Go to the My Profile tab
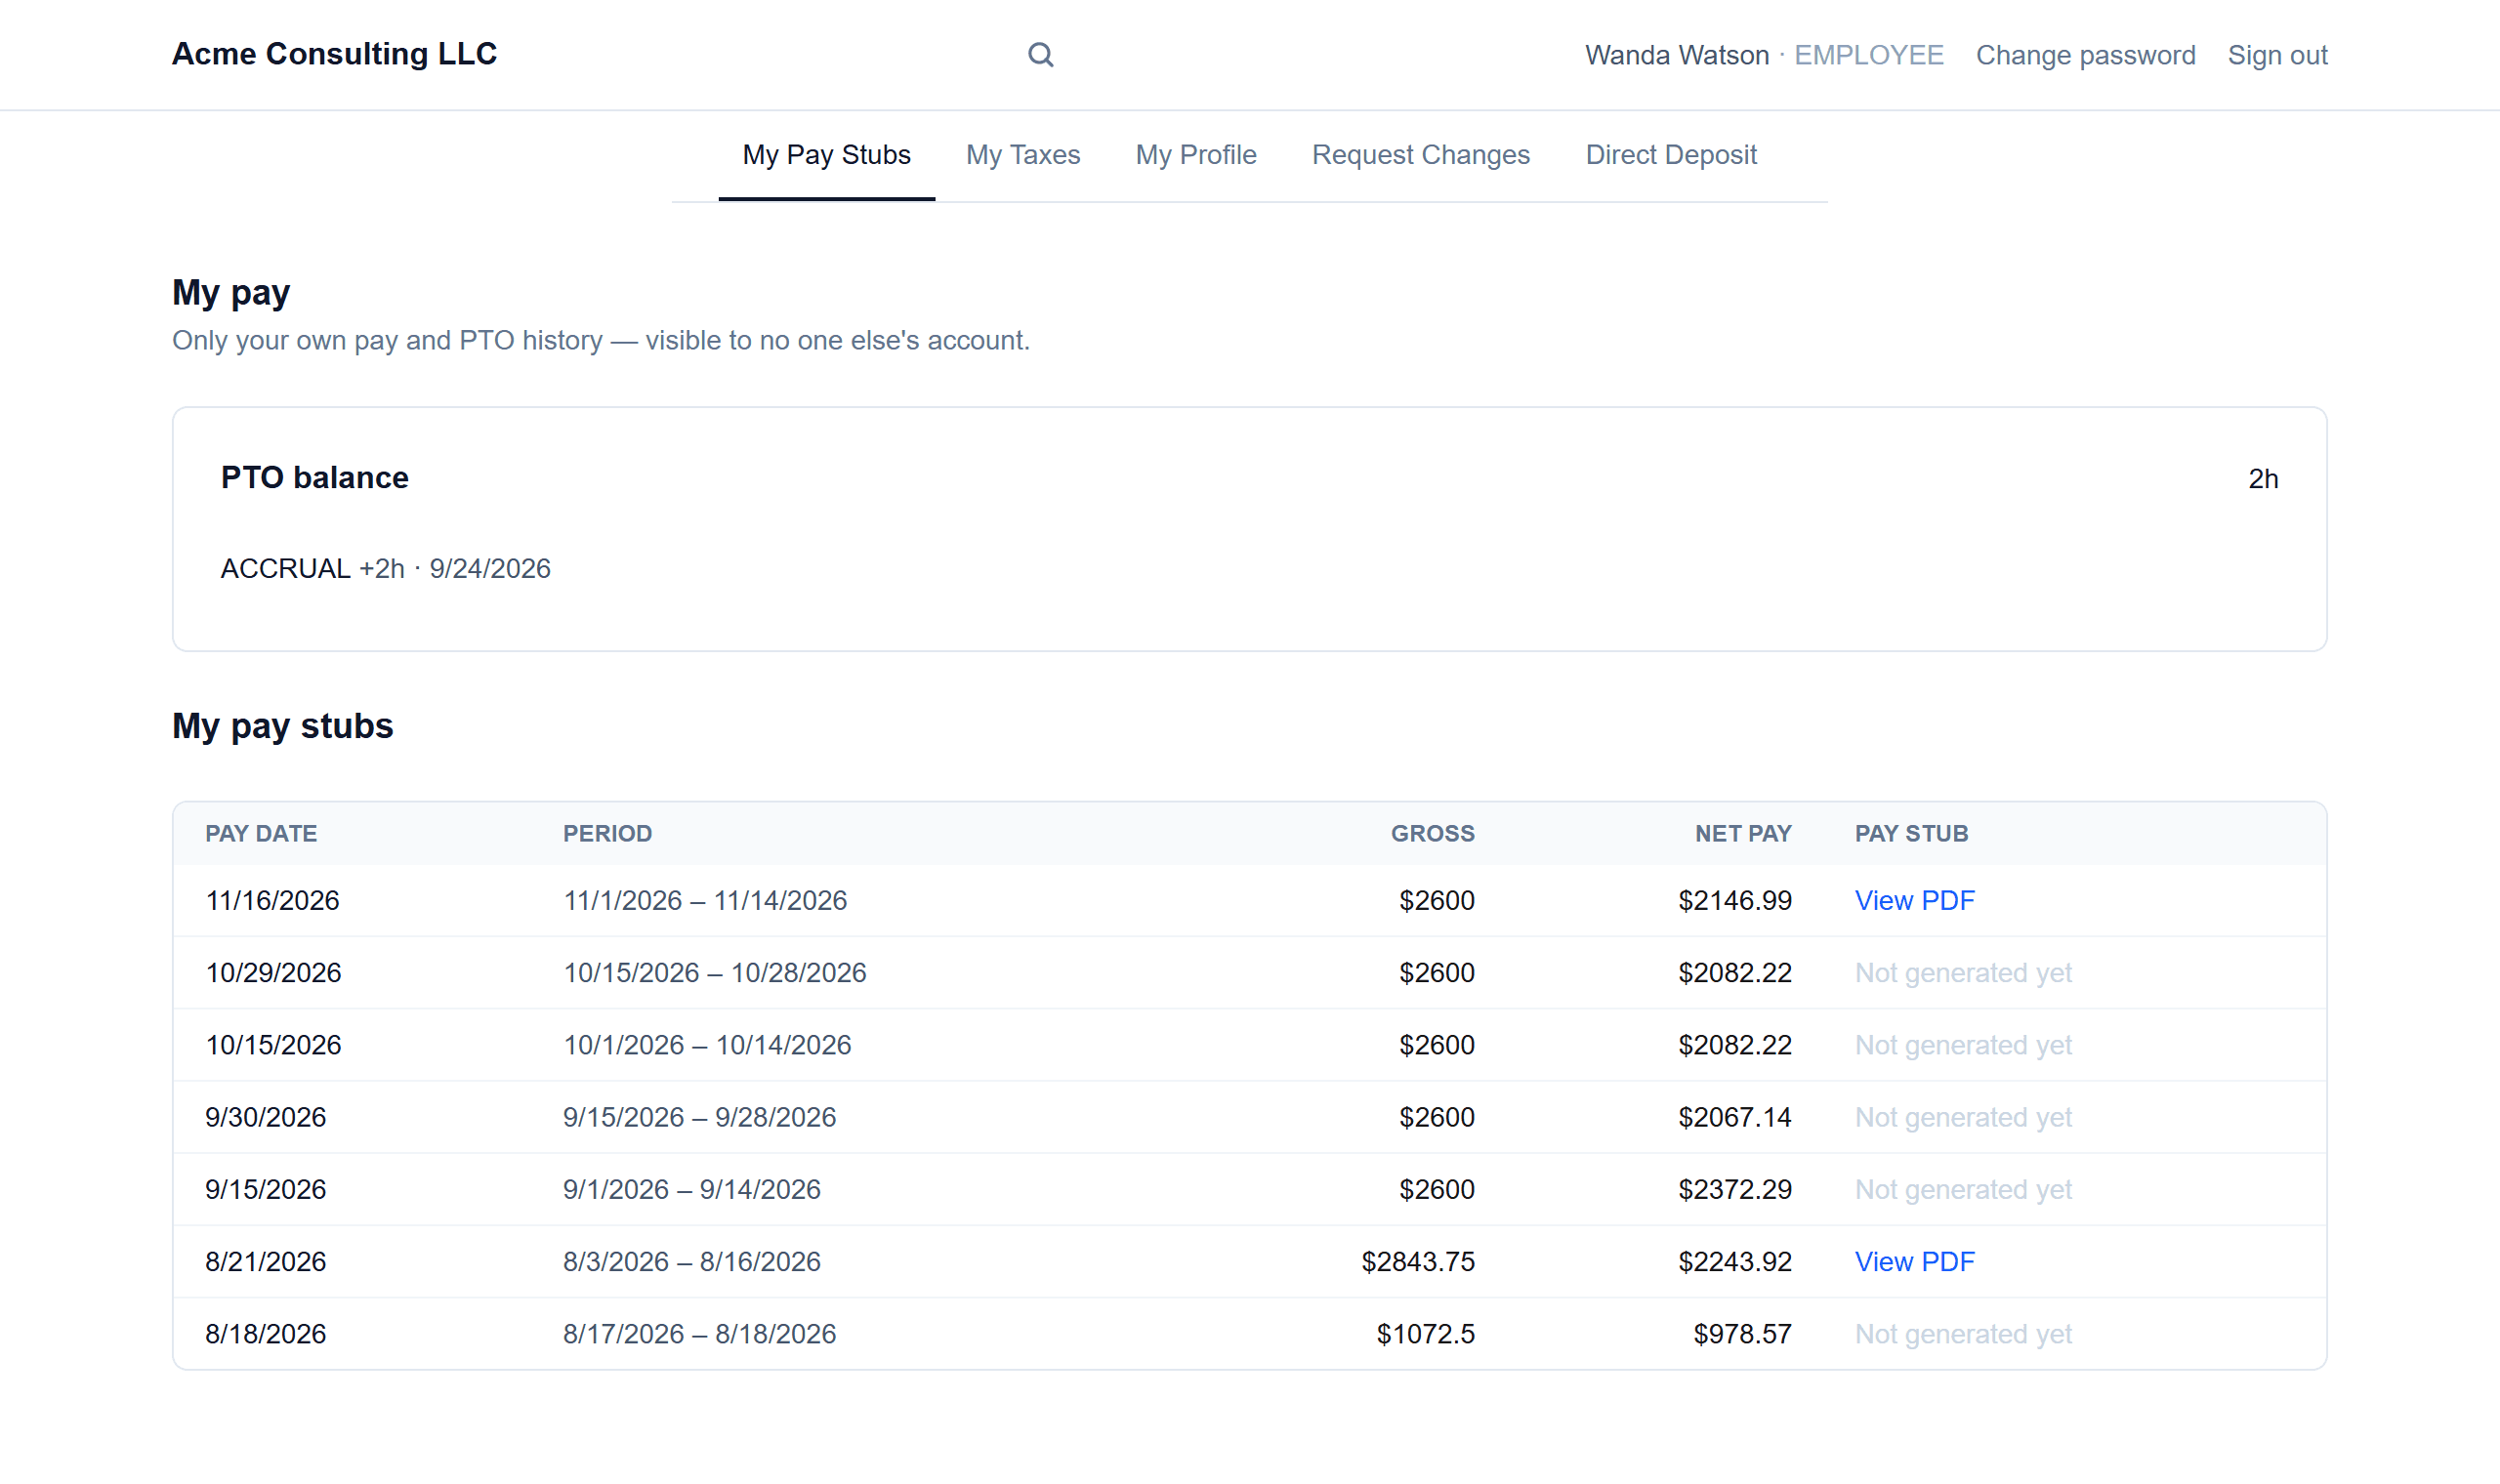This screenshot has width=2500, height=1484. click(x=1195, y=155)
